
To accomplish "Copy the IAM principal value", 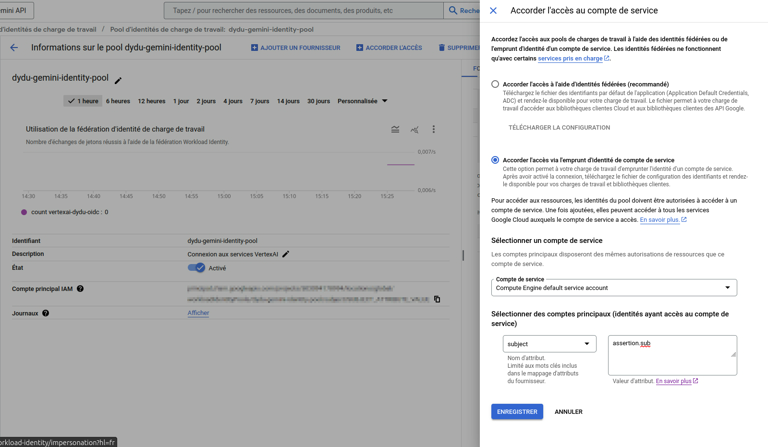I will coord(437,299).
